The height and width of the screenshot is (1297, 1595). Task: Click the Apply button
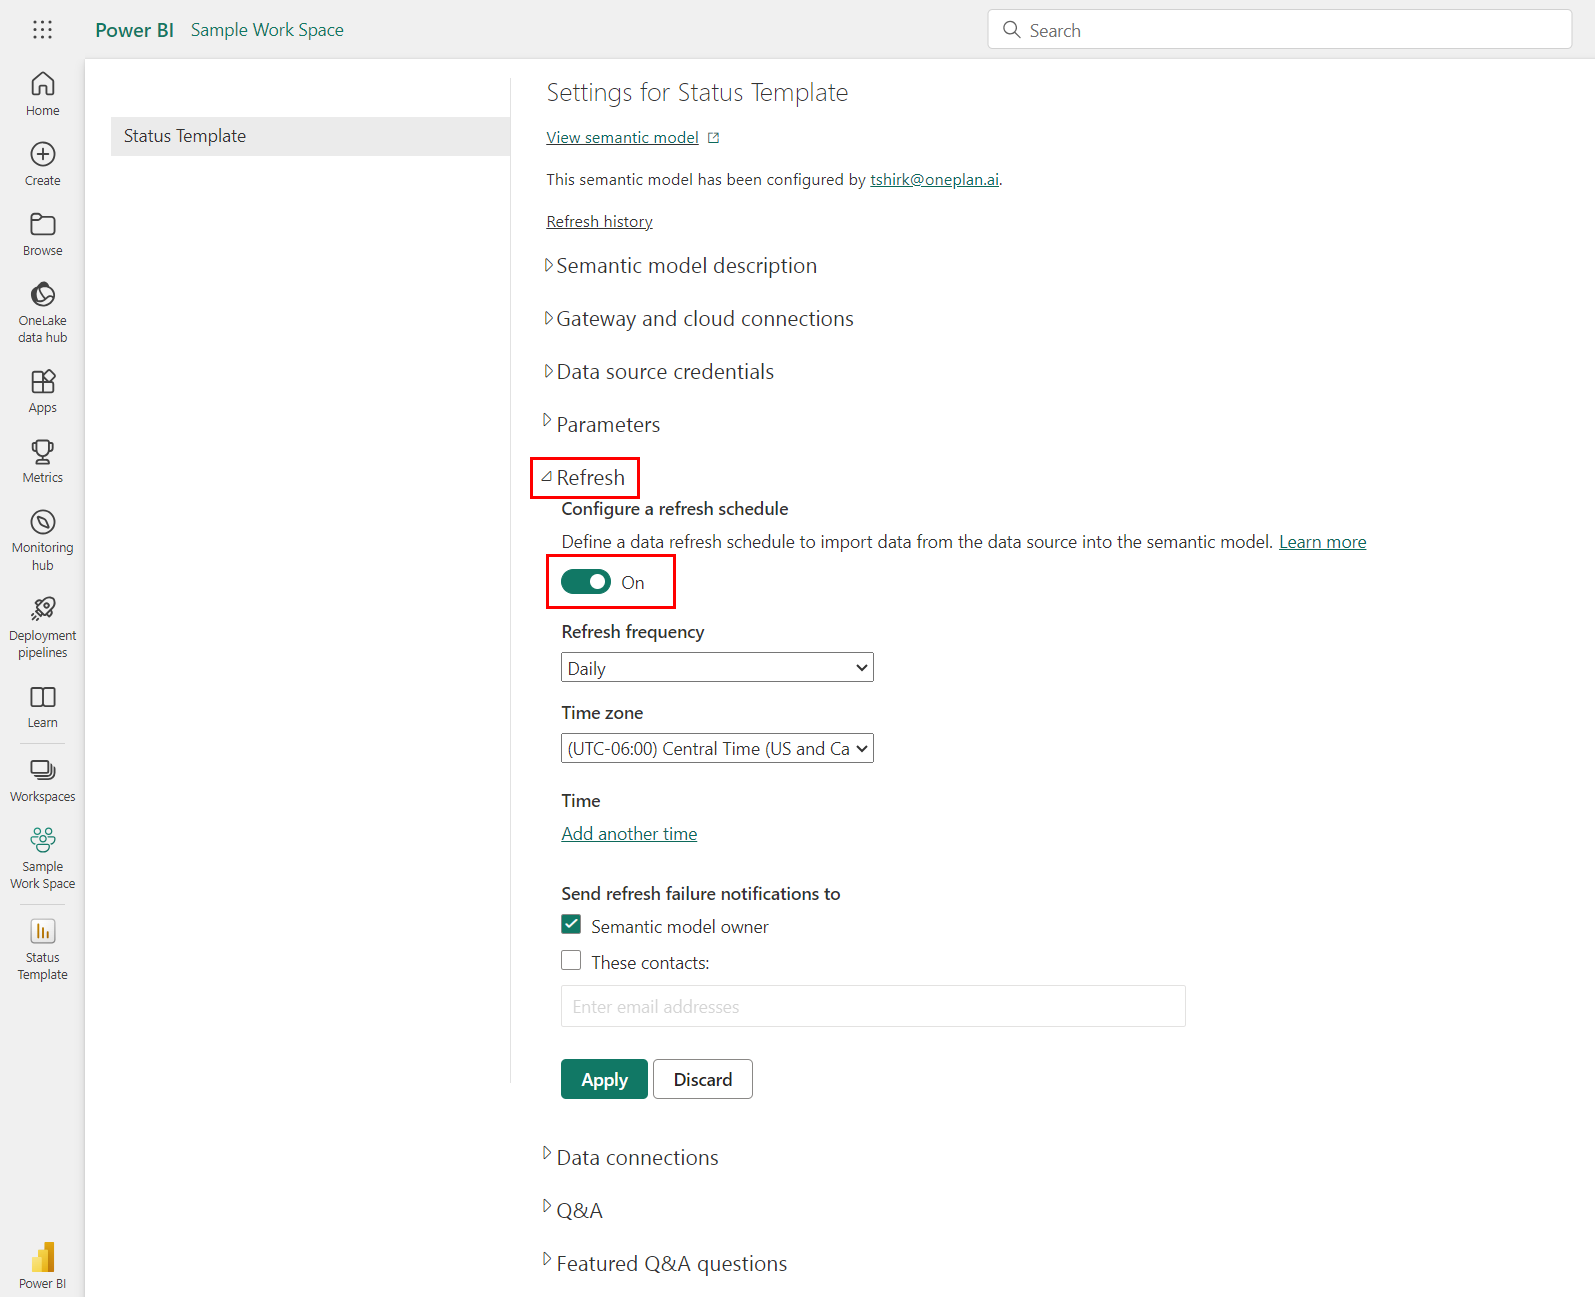coord(604,1079)
